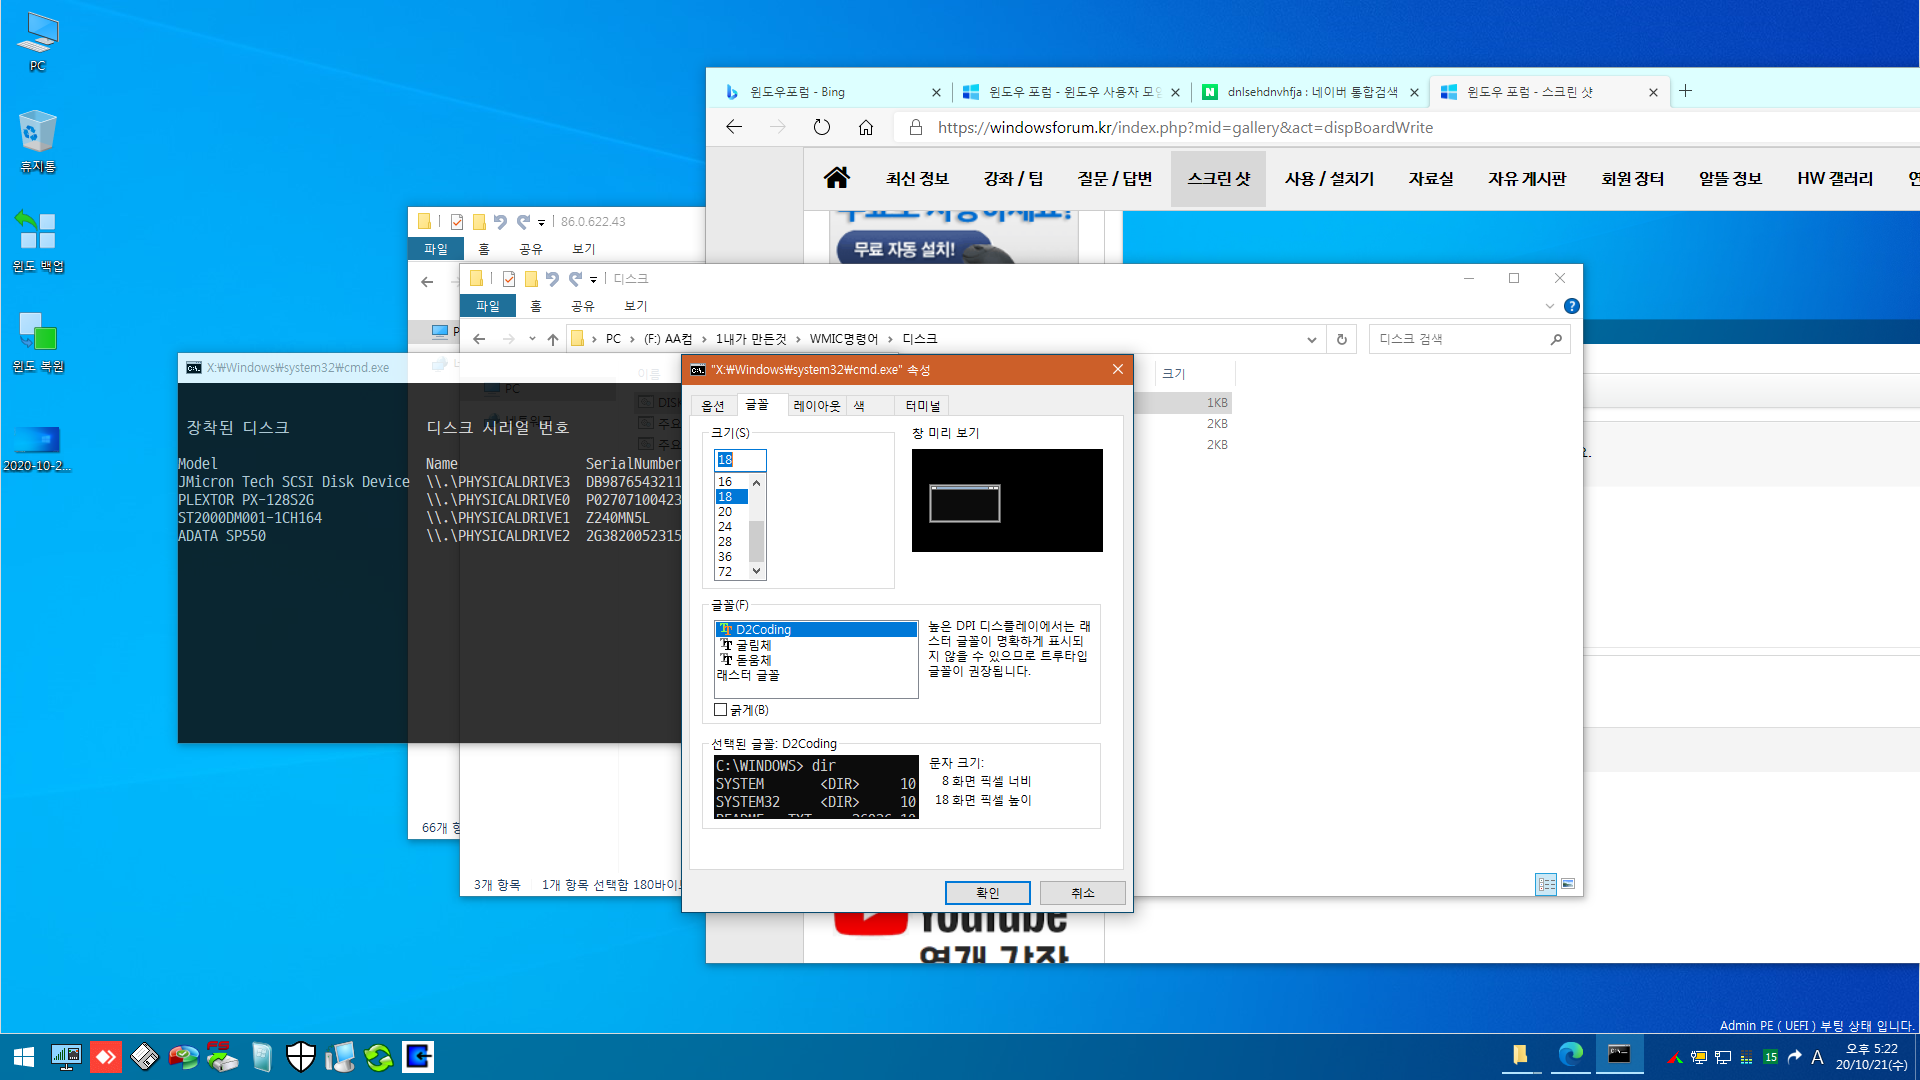Image resolution: width=1920 pixels, height=1080 pixels.
Task: Open 질문 / 답변 site menu
Action: (x=1115, y=179)
